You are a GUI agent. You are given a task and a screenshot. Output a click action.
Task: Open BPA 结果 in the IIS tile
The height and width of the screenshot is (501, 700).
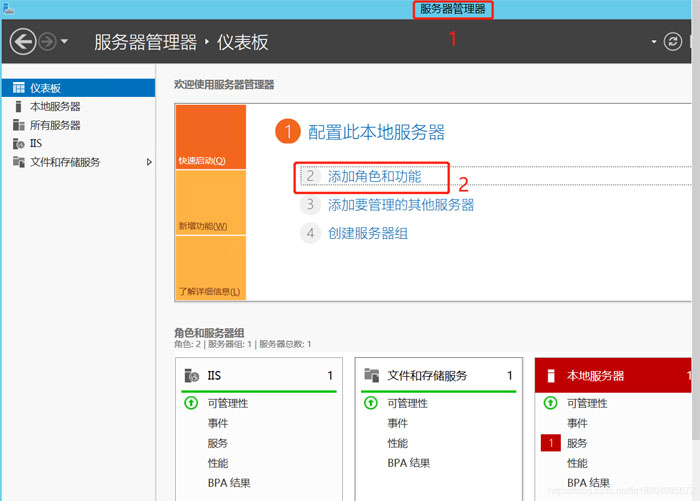[x=229, y=483]
